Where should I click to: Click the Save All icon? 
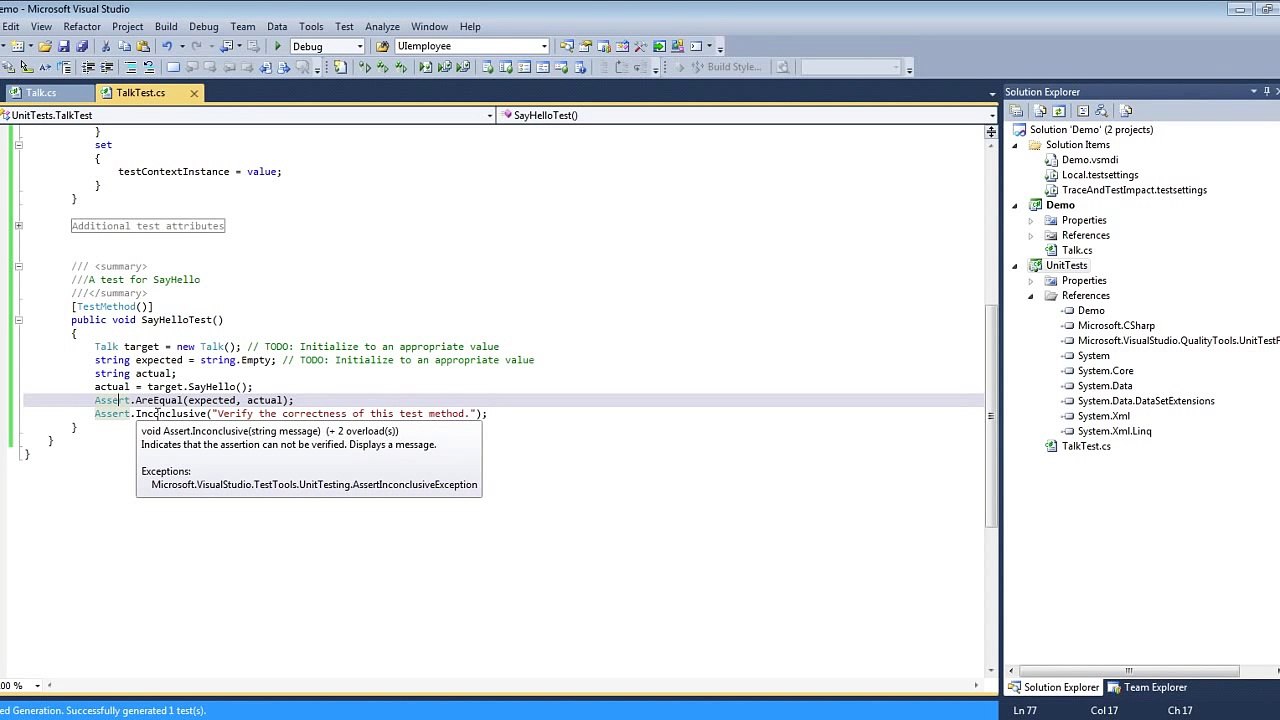pos(82,46)
